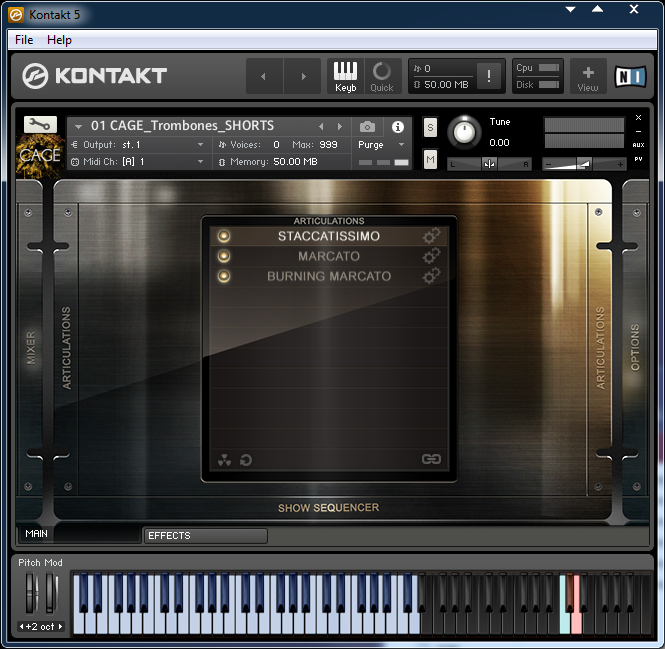Screen dimensions: 665x649
Task: Open Staccatissimo articulation gear settings
Action: (431, 236)
